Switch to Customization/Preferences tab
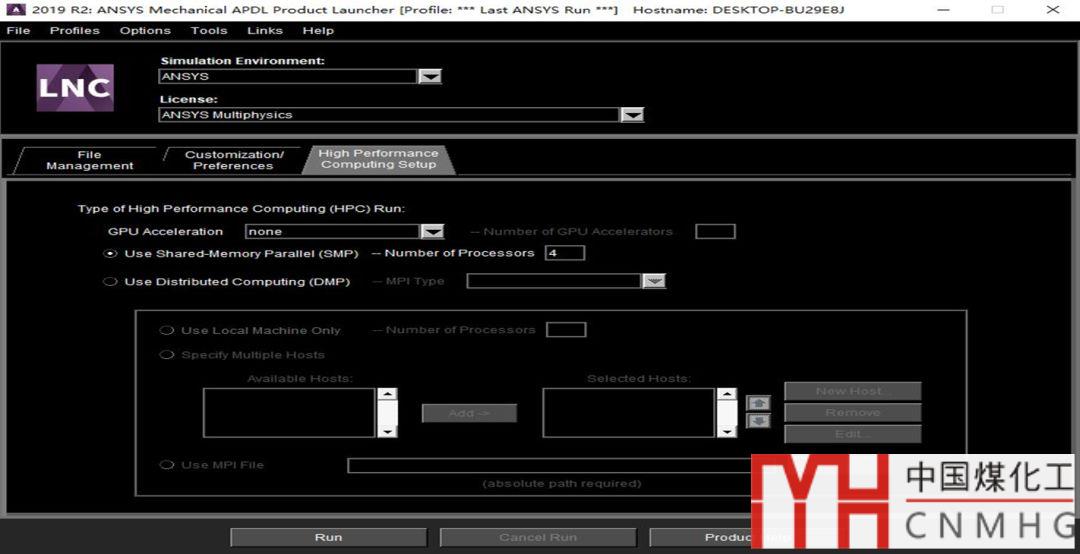Image resolution: width=1080 pixels, height=554 pixels. [x=233, y=160]
